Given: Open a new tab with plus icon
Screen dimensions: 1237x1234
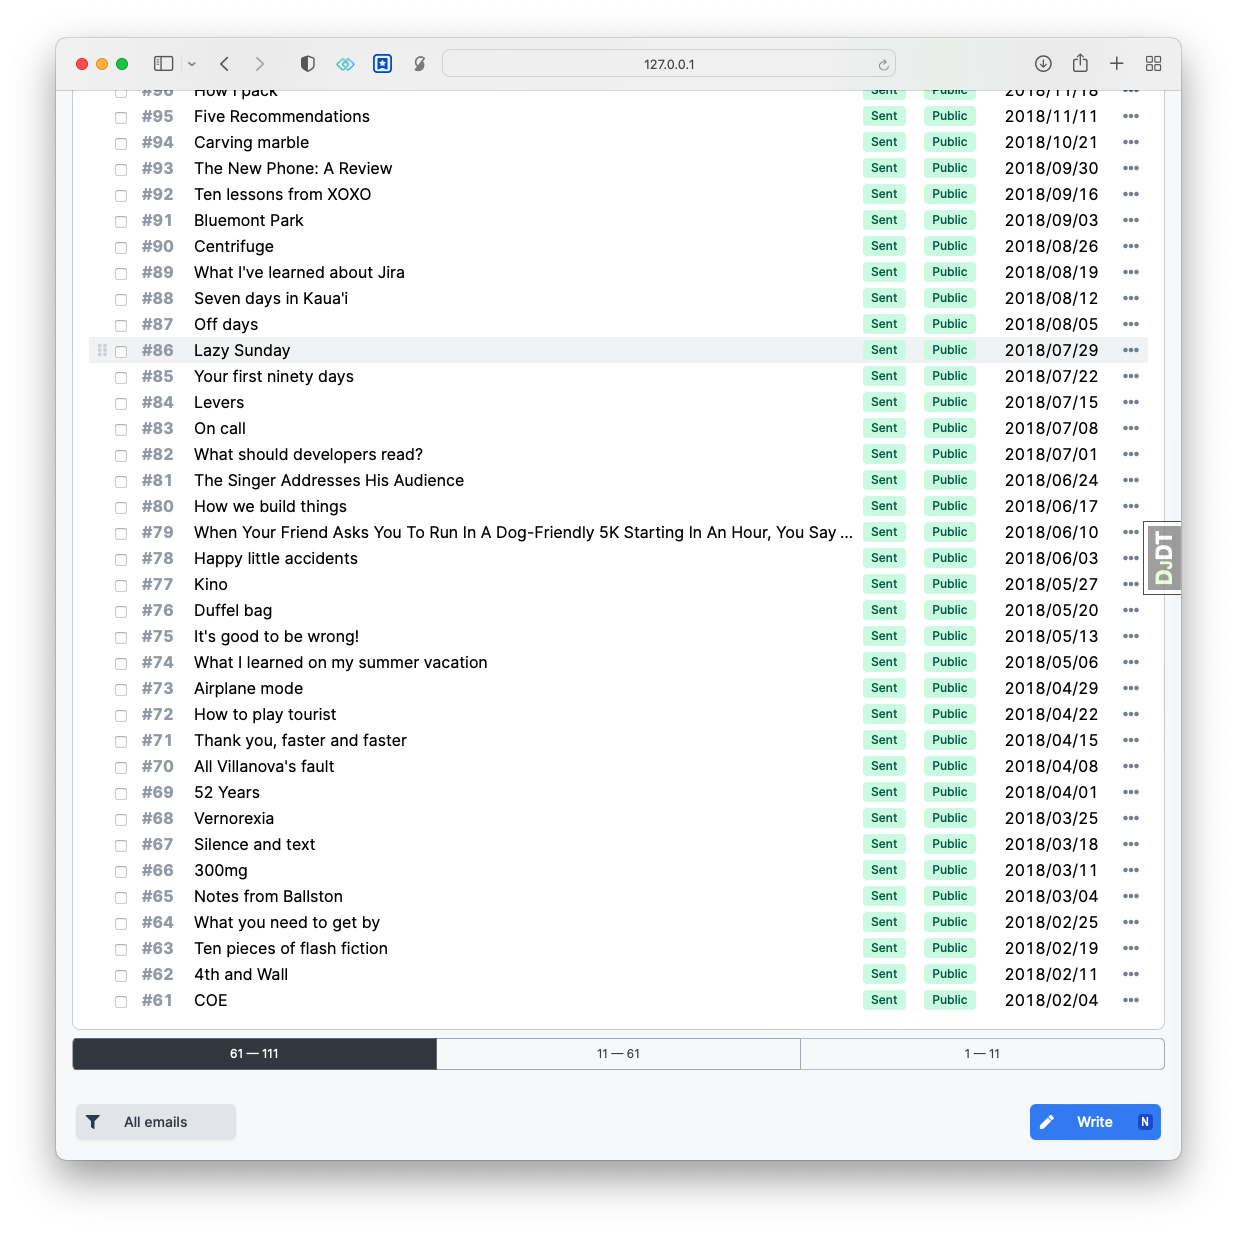Looking at the screenshot, I should [x=1117, y=64].
